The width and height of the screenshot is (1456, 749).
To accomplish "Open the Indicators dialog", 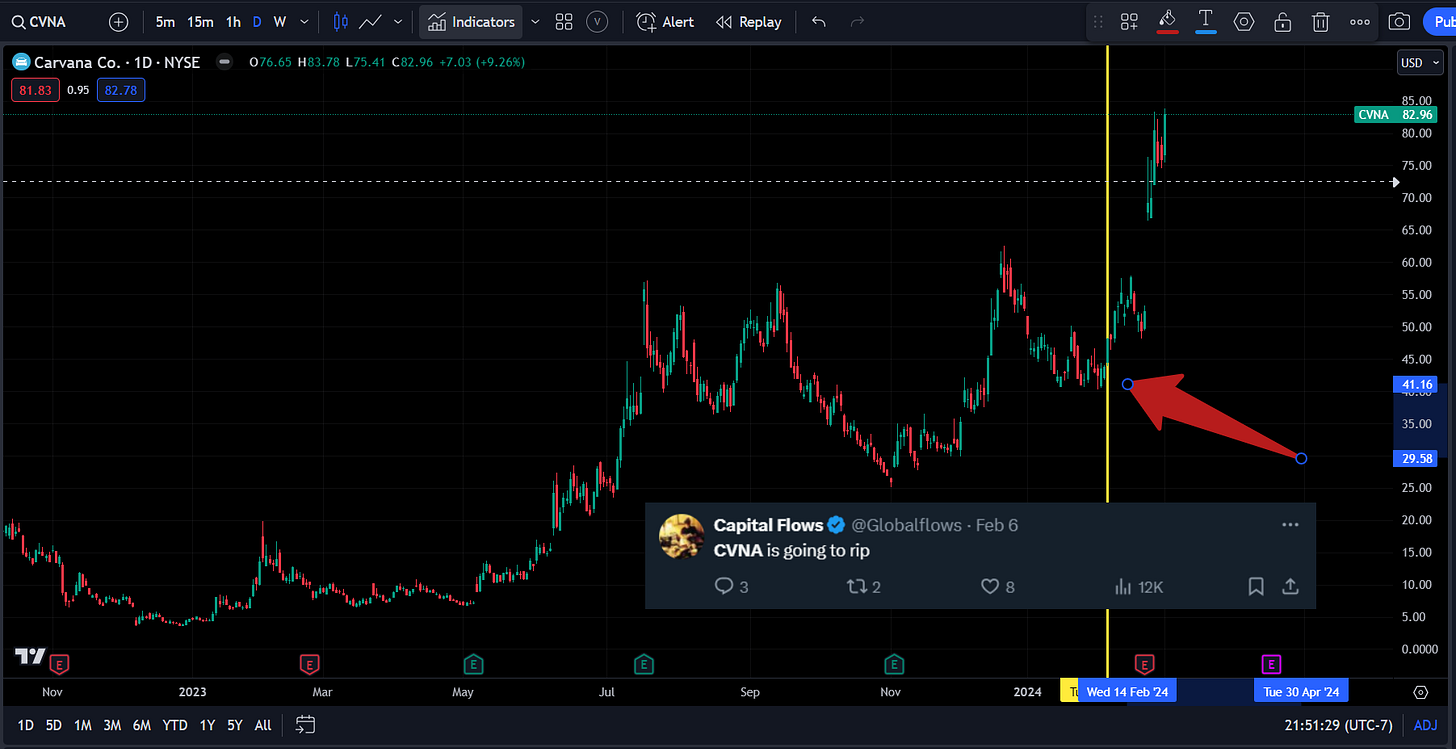I will [x=471, y=22].
